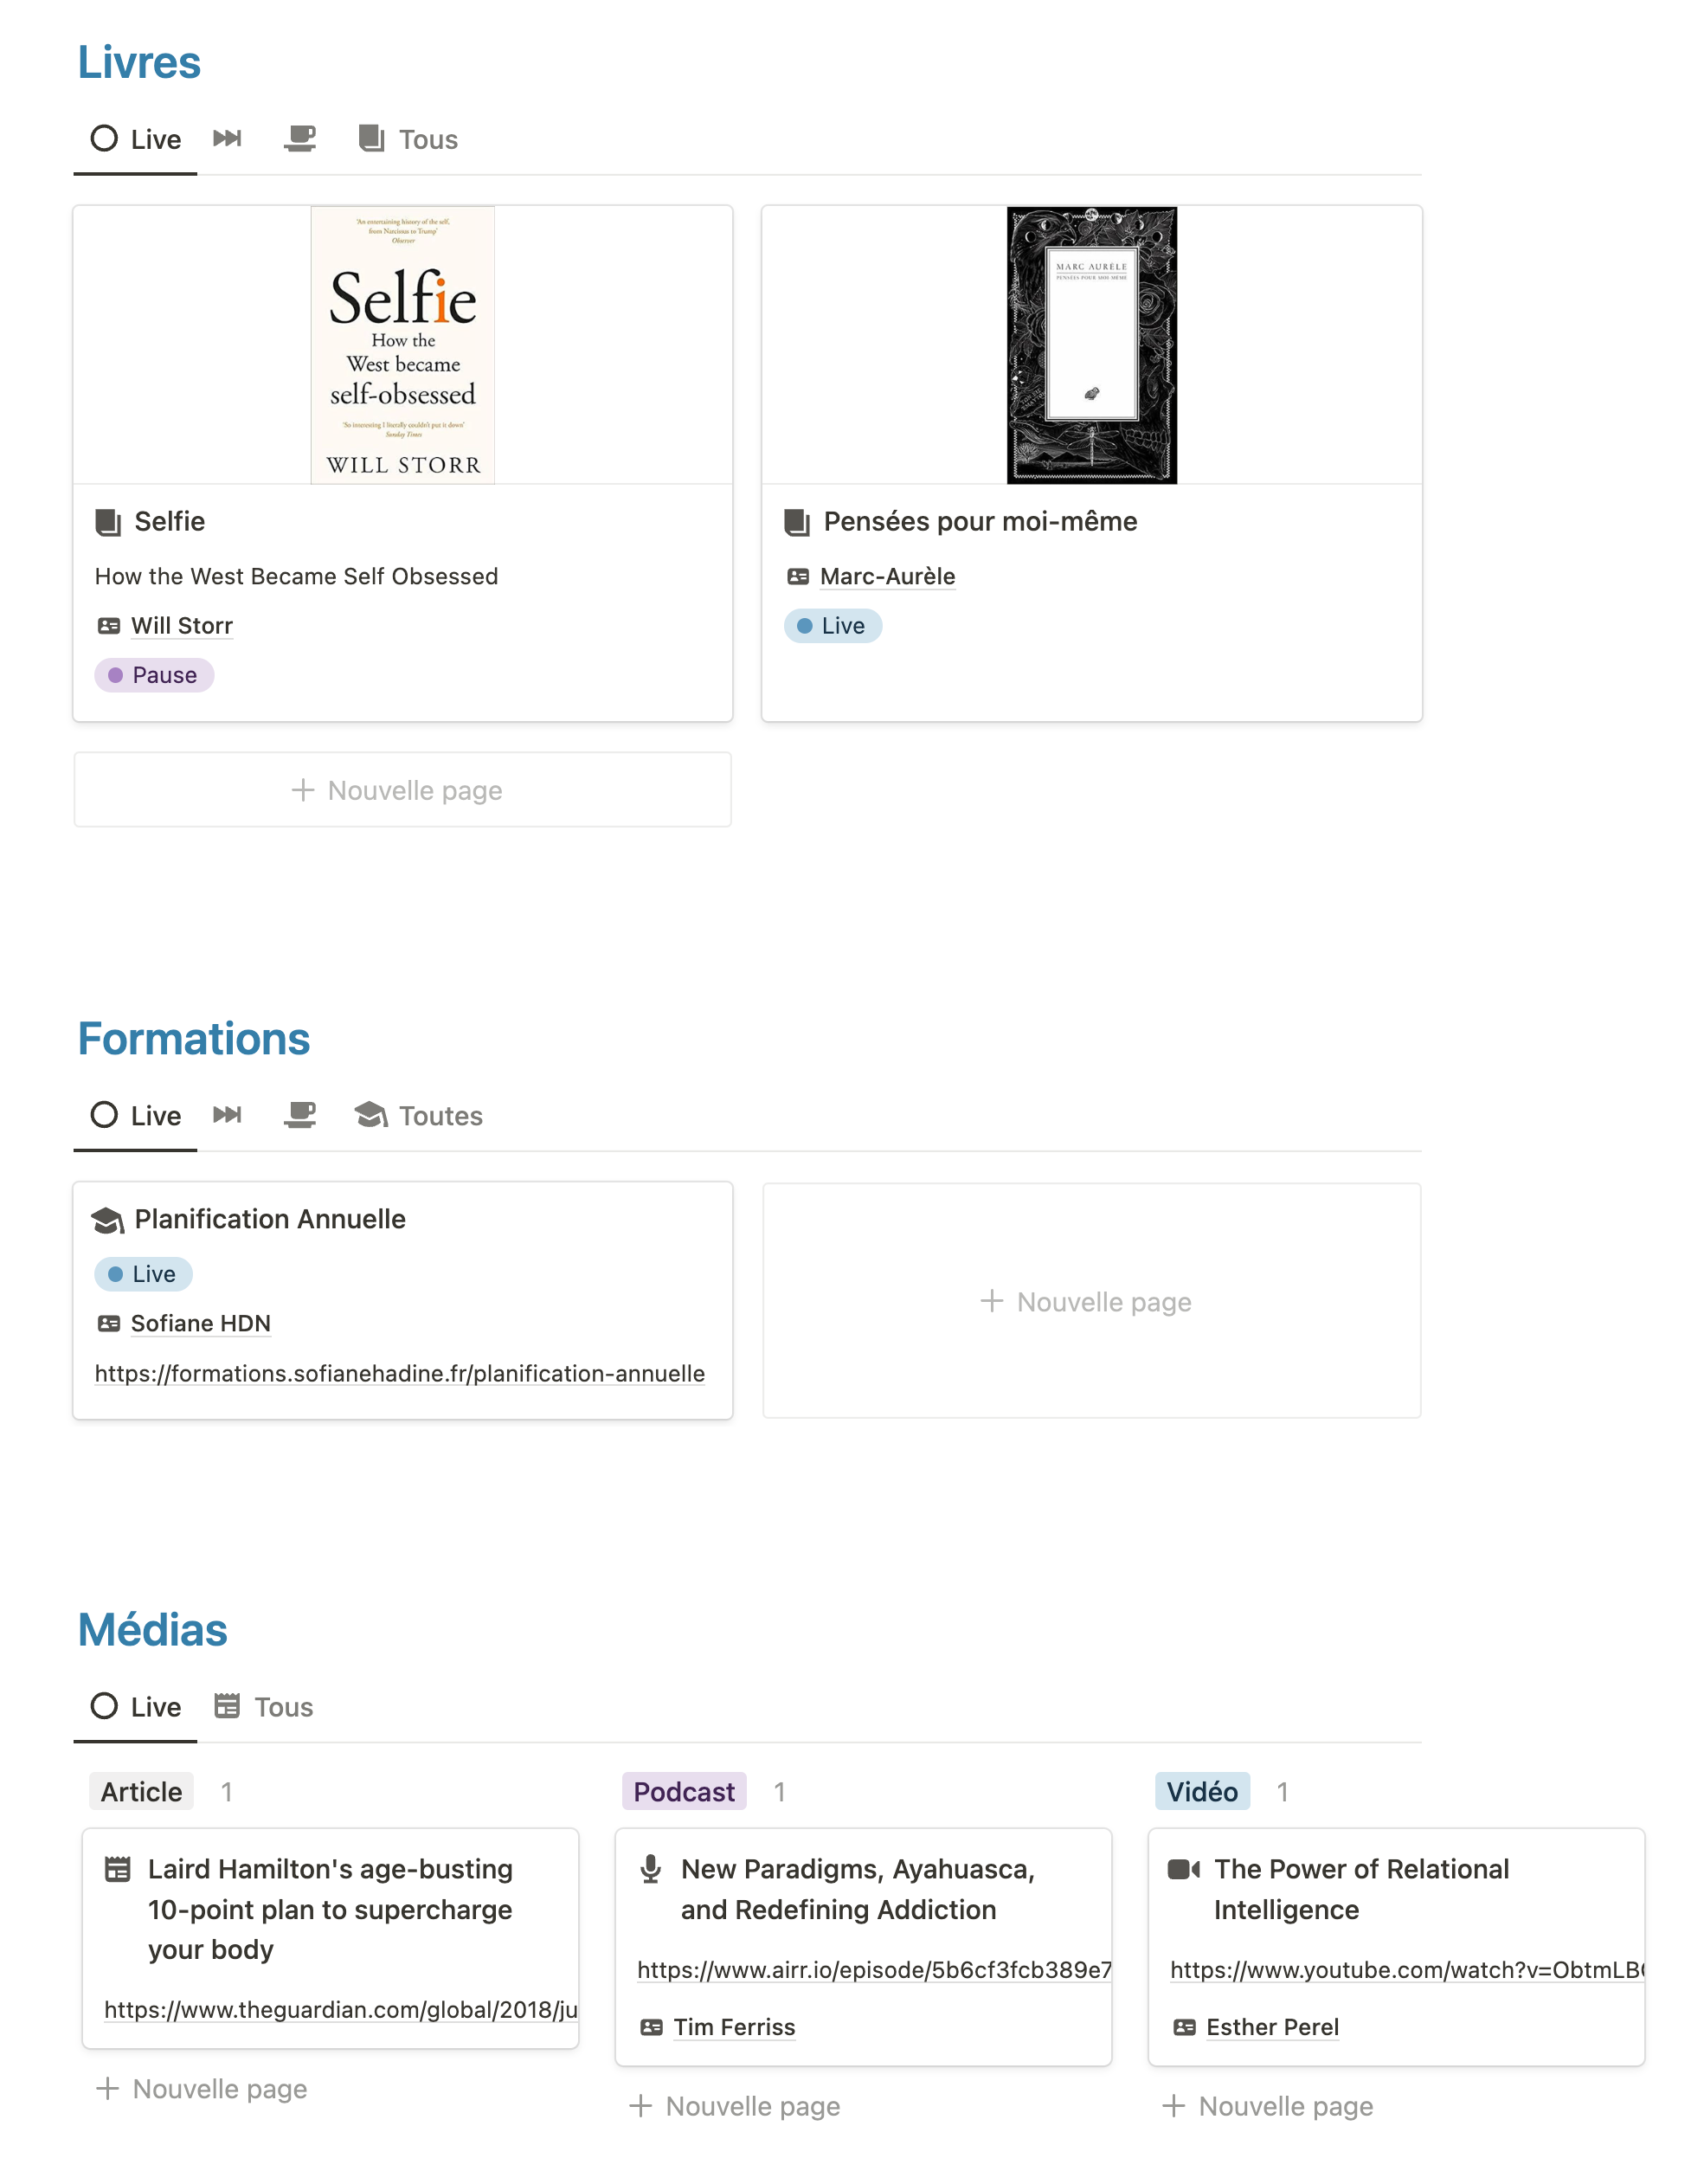Add a Nouvelle page under Livres gallery
Viewport: 1691px width, 2184px height.
(x=402, y=790)
